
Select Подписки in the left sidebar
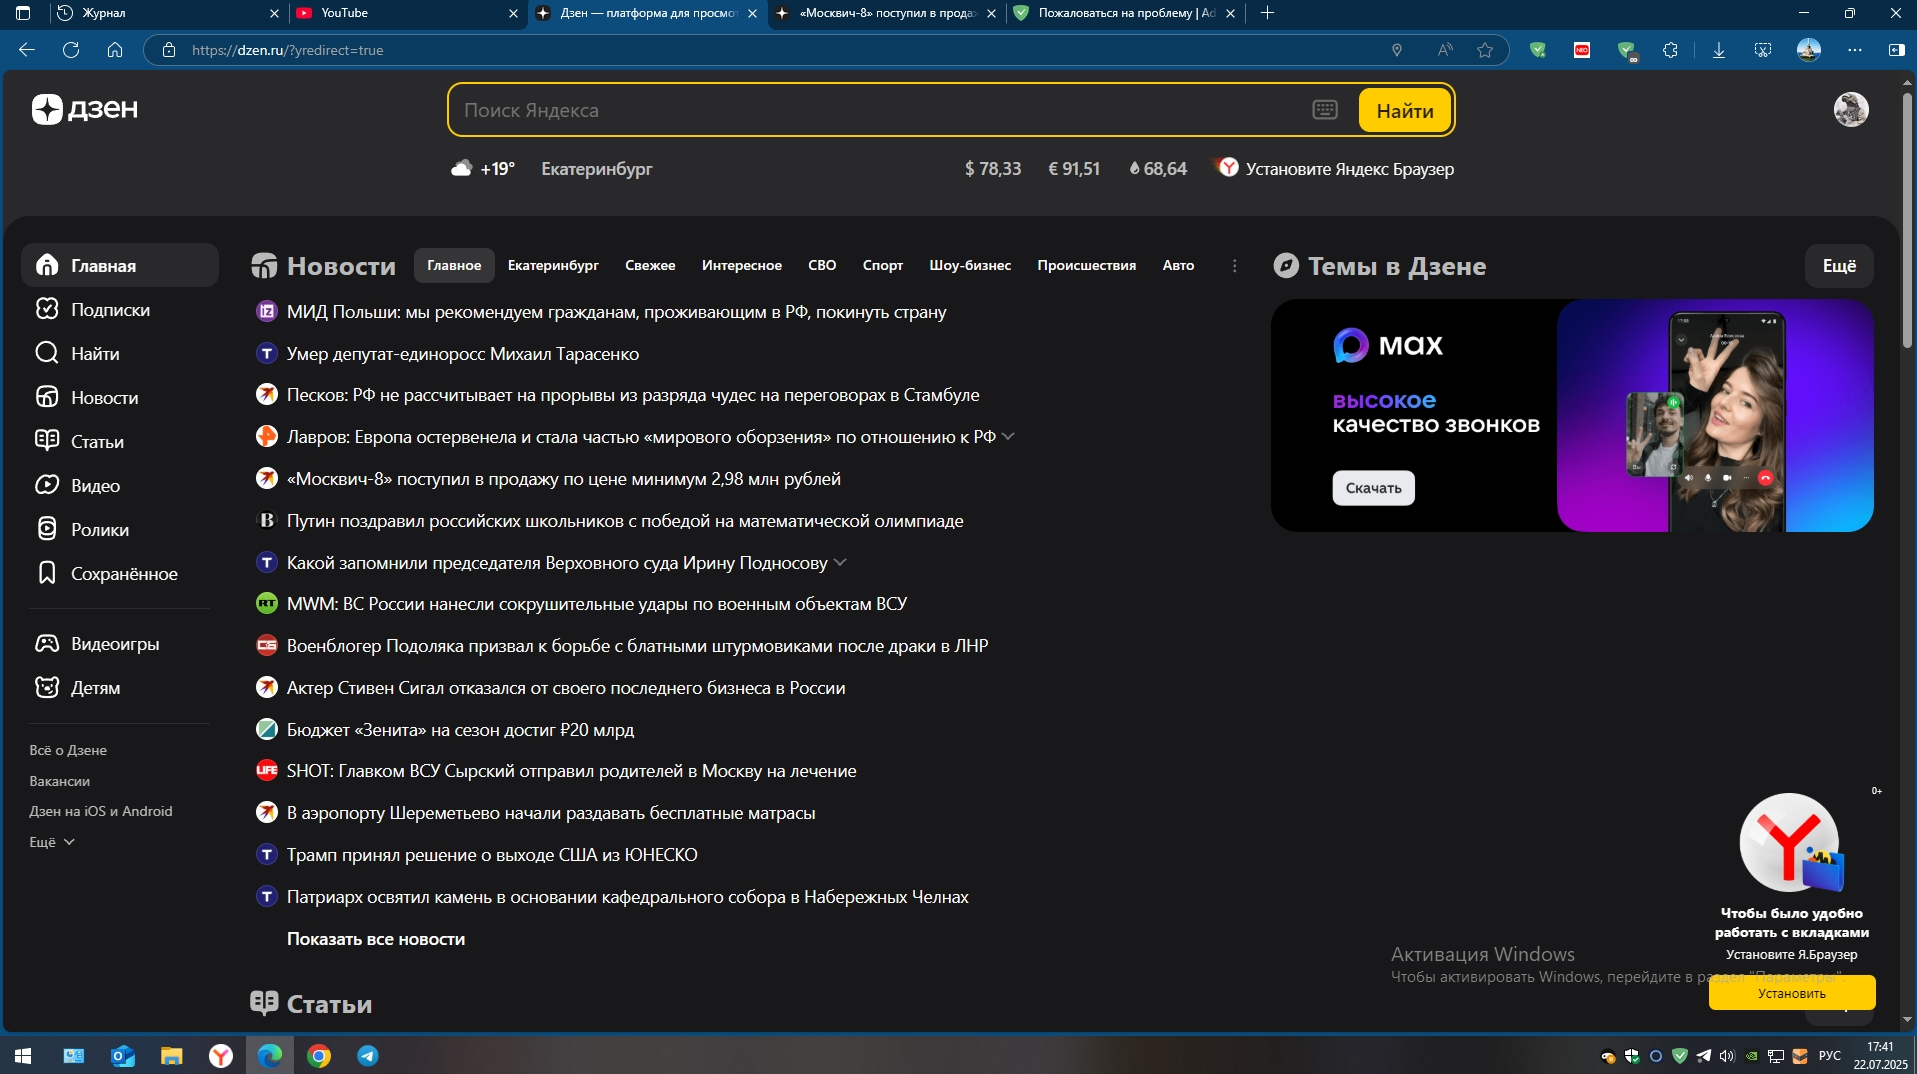coord(110,309)
